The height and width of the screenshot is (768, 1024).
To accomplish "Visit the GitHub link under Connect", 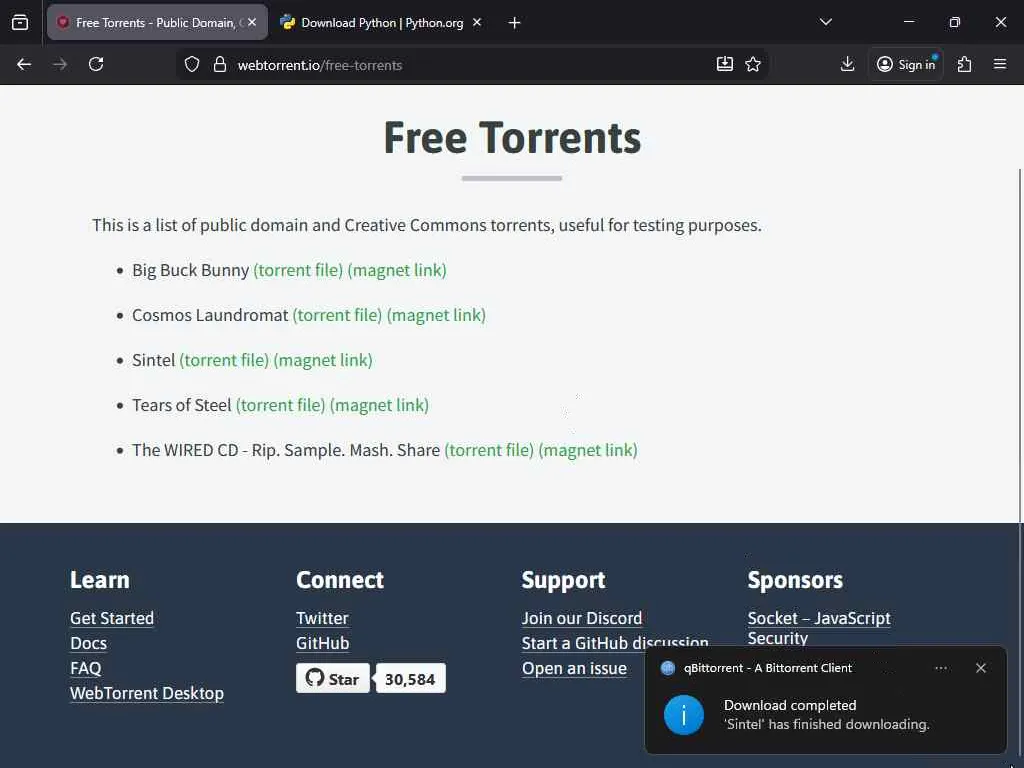I will (323, 643).
